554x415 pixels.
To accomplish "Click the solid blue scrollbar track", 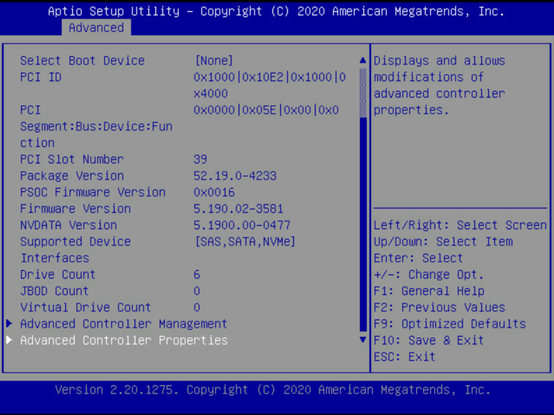I will 363,224.
